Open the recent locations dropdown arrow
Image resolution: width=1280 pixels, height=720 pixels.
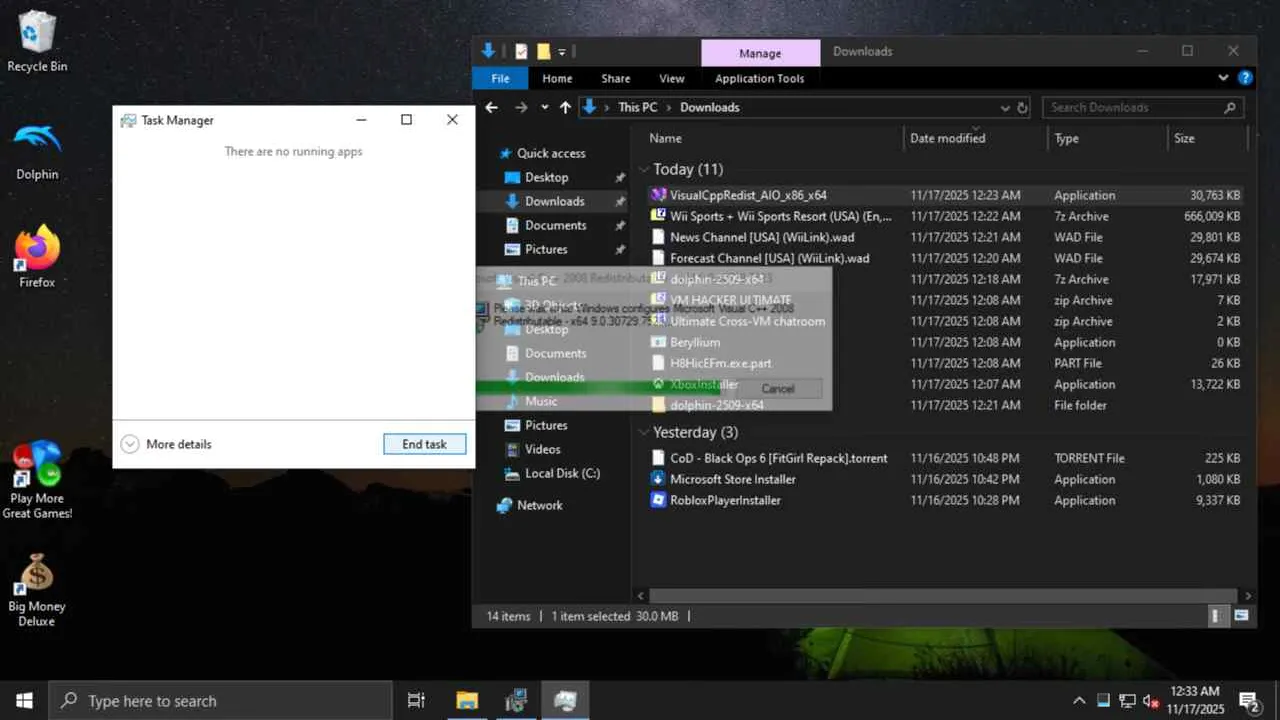tap(544, 107)
